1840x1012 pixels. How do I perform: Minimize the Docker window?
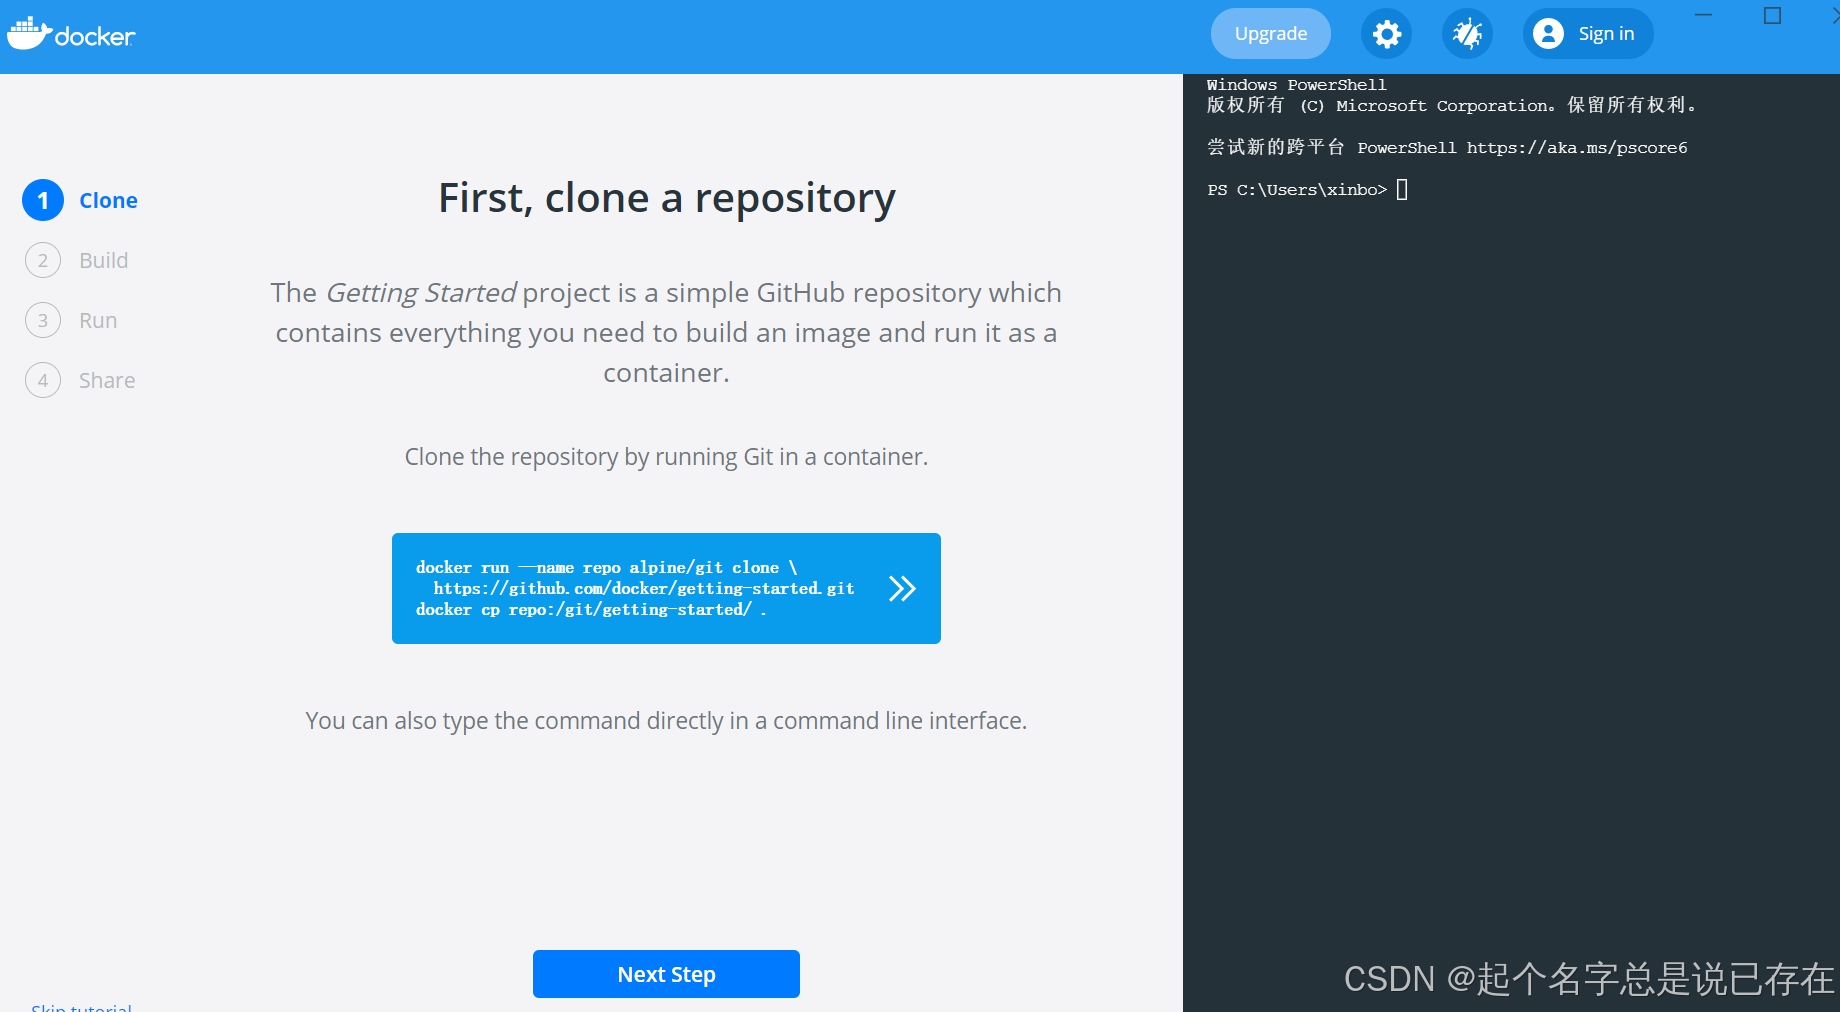1703,16
